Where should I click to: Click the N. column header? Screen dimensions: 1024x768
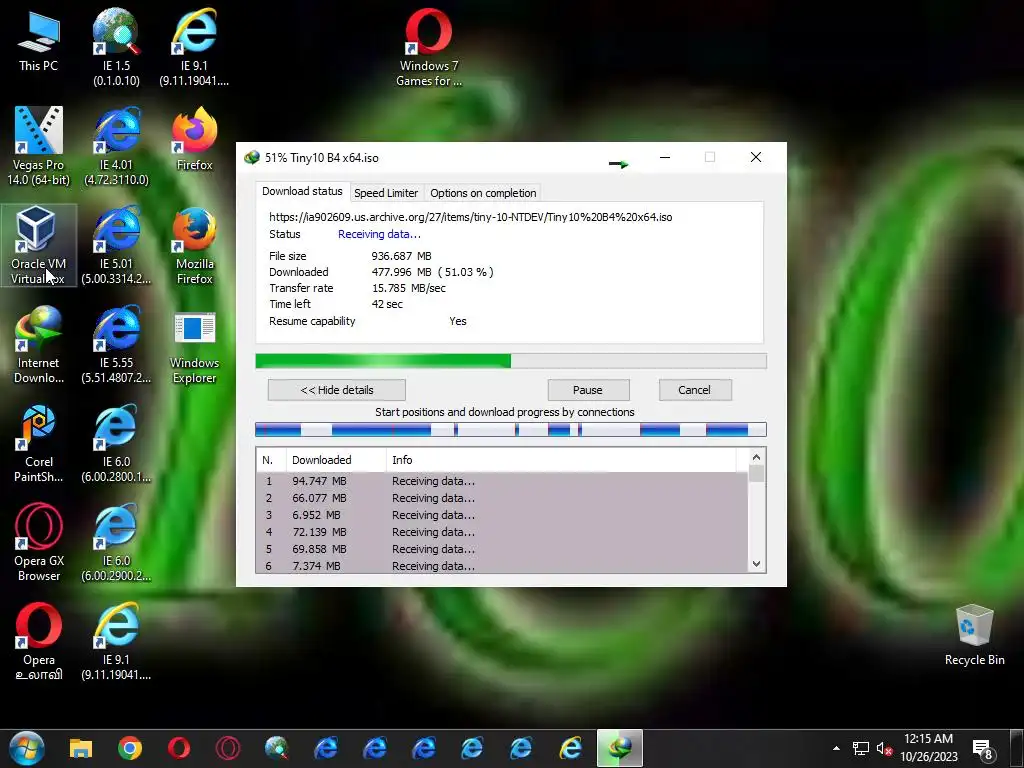coord(271,460)
